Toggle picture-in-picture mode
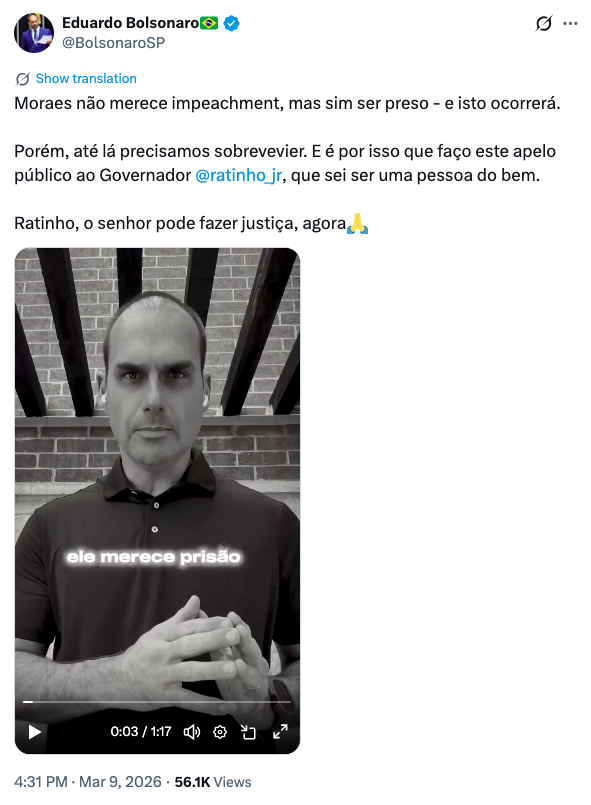 pyautogui.click(x=249, y=732)
